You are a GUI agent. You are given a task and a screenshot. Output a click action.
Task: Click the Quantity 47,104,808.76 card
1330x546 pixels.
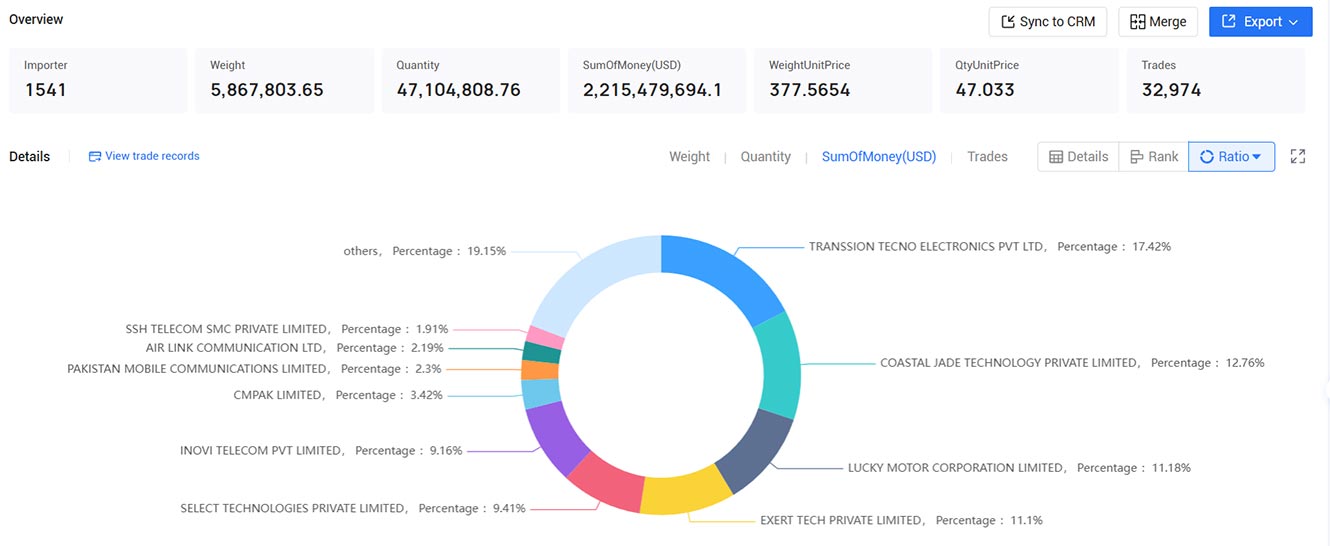pyautogui.click(x=471, y=80)
